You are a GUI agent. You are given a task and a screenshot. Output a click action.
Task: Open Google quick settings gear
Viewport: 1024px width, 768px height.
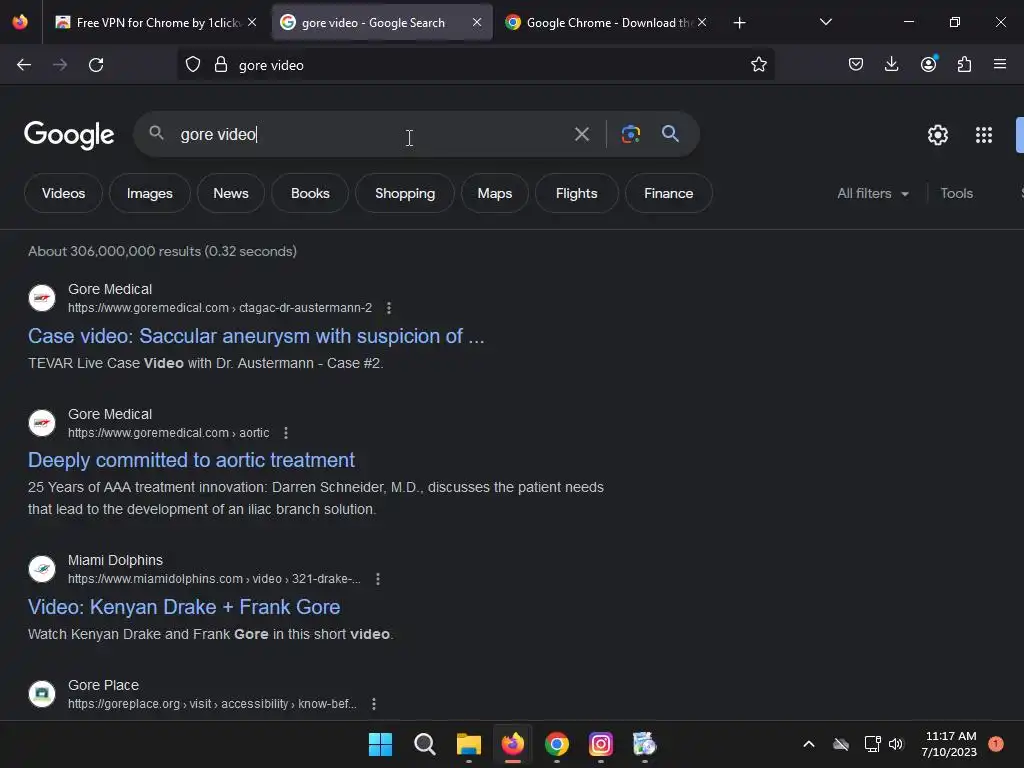click(938, 135)
